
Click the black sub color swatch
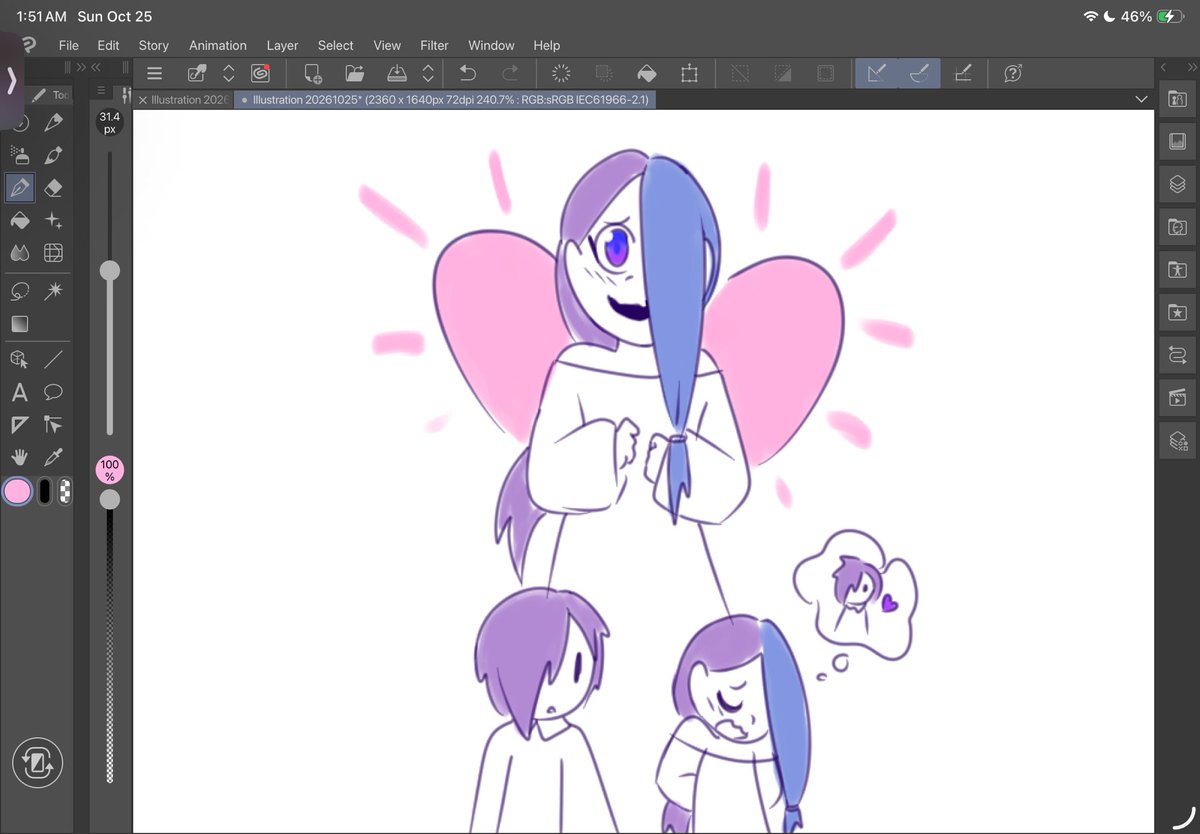click(x=45, y=491)
